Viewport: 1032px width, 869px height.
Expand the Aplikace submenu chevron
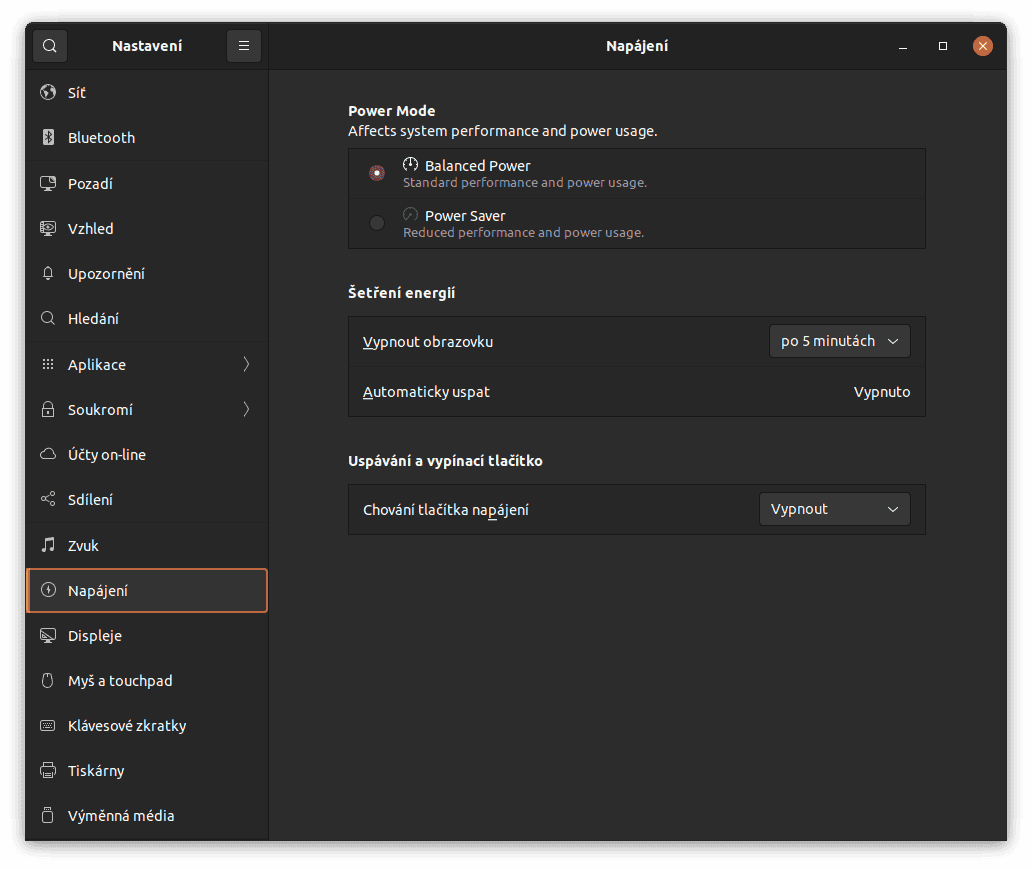click(x=246, y=365)
